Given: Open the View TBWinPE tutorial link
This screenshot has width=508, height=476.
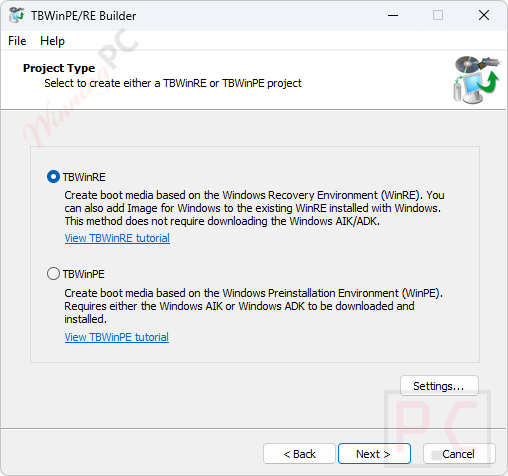Looking at the screenshot, I should point(117,337).
